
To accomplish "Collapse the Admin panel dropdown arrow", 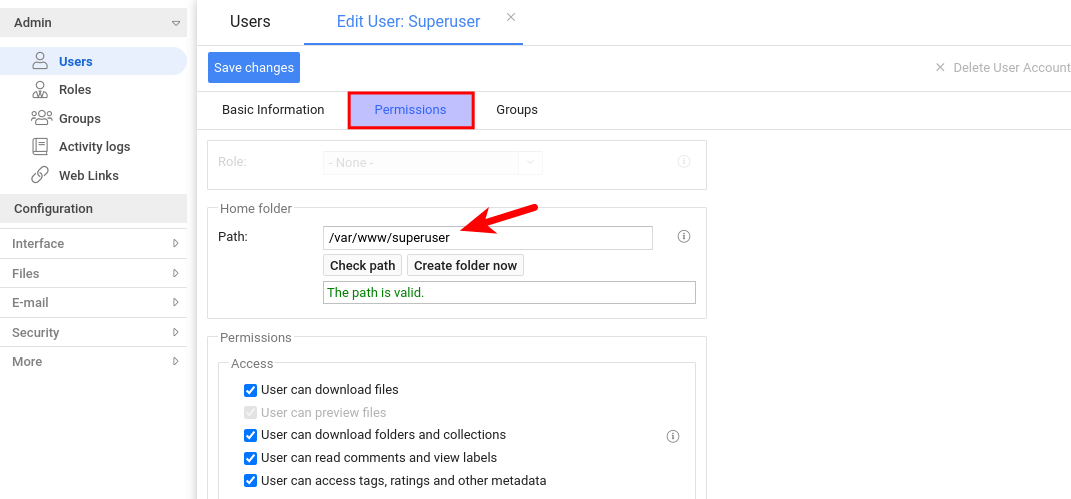I will pos(176,23).
